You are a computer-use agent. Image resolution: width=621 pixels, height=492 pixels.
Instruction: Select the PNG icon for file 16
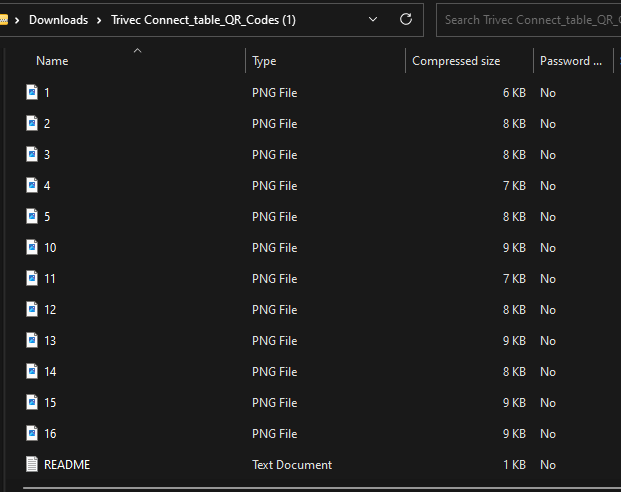click(32, 433)
